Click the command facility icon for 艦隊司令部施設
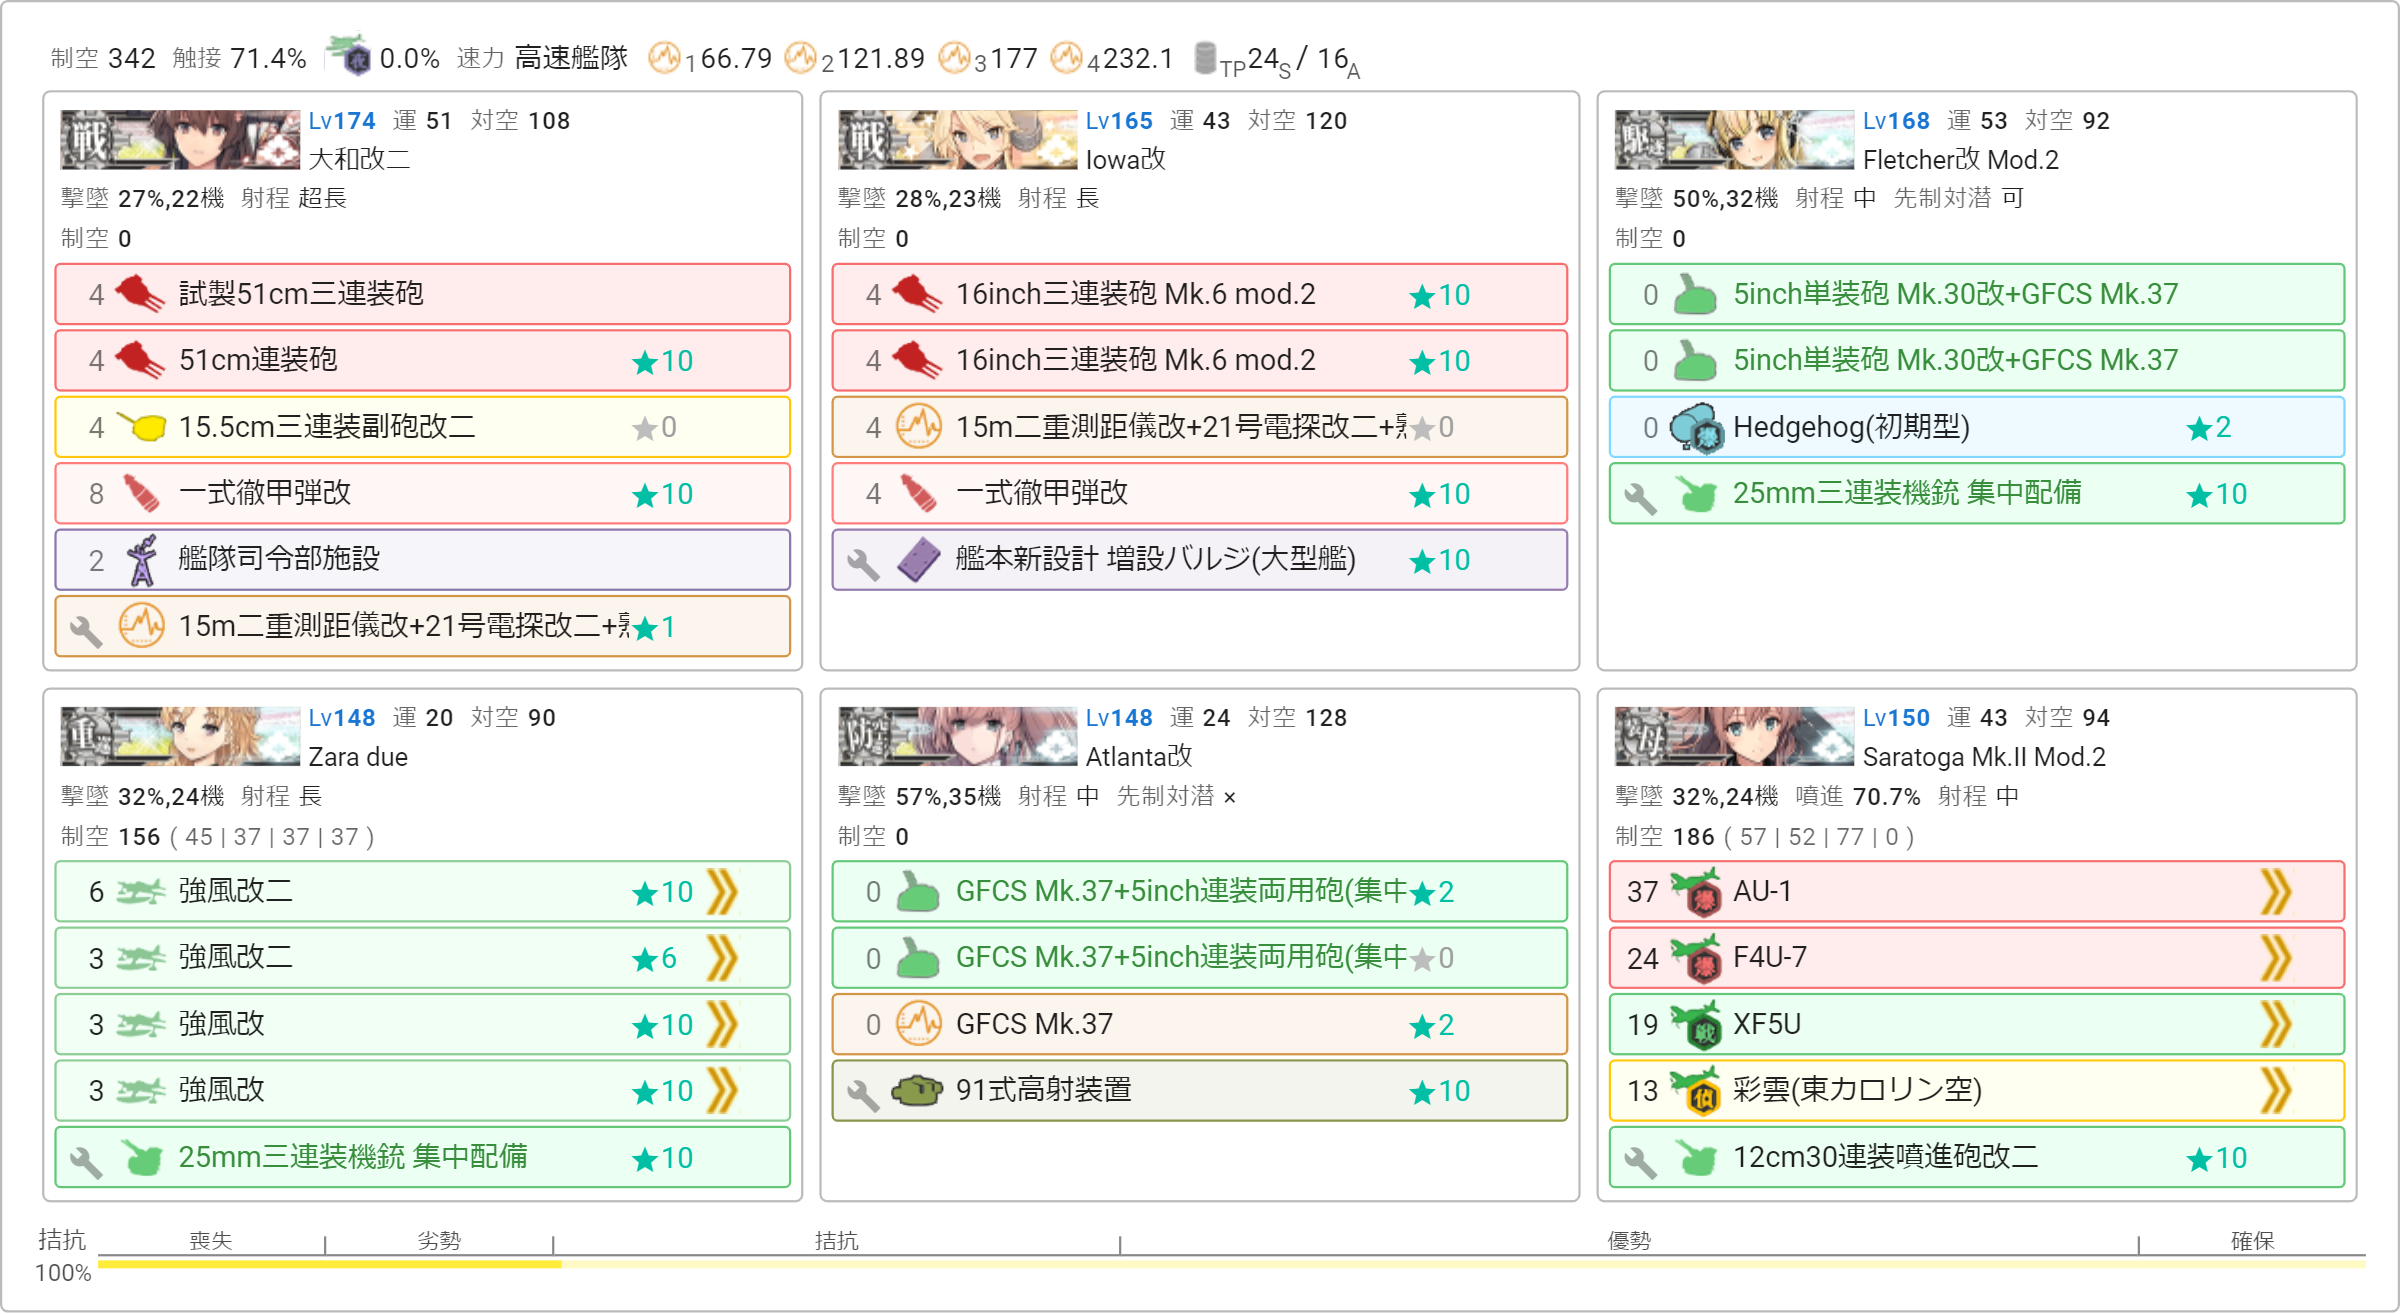The width and height of the screenshot is (2400, 1314). click(x=141, y=560)
